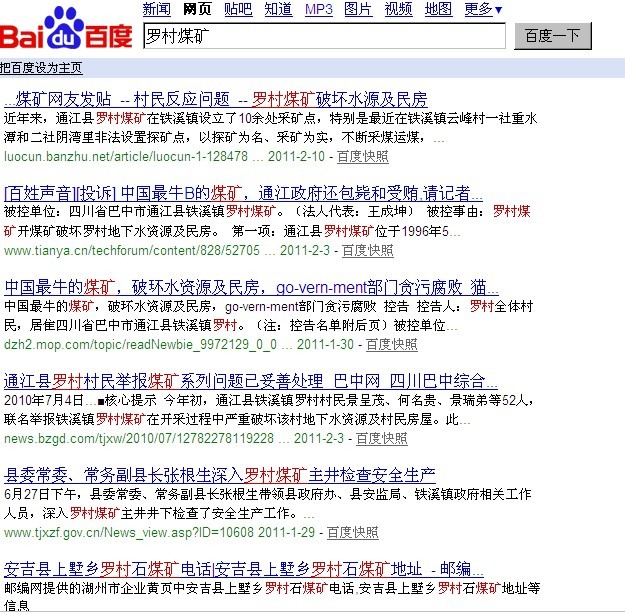
Task: View 百度快照 for the luocun.banzhu.net result
Action: click(x=362, y=157)
